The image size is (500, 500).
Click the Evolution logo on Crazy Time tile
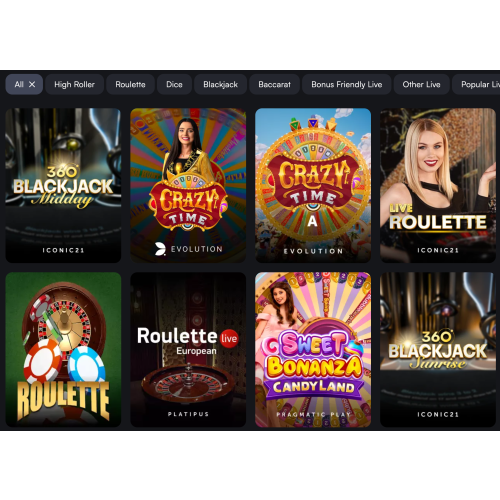click(x=189, y=249)
